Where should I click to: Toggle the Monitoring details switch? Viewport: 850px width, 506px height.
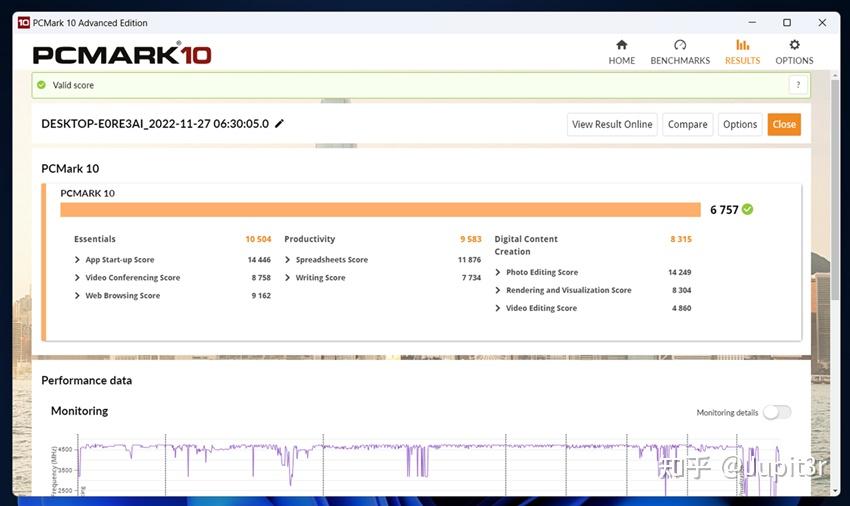click(777, 412)
